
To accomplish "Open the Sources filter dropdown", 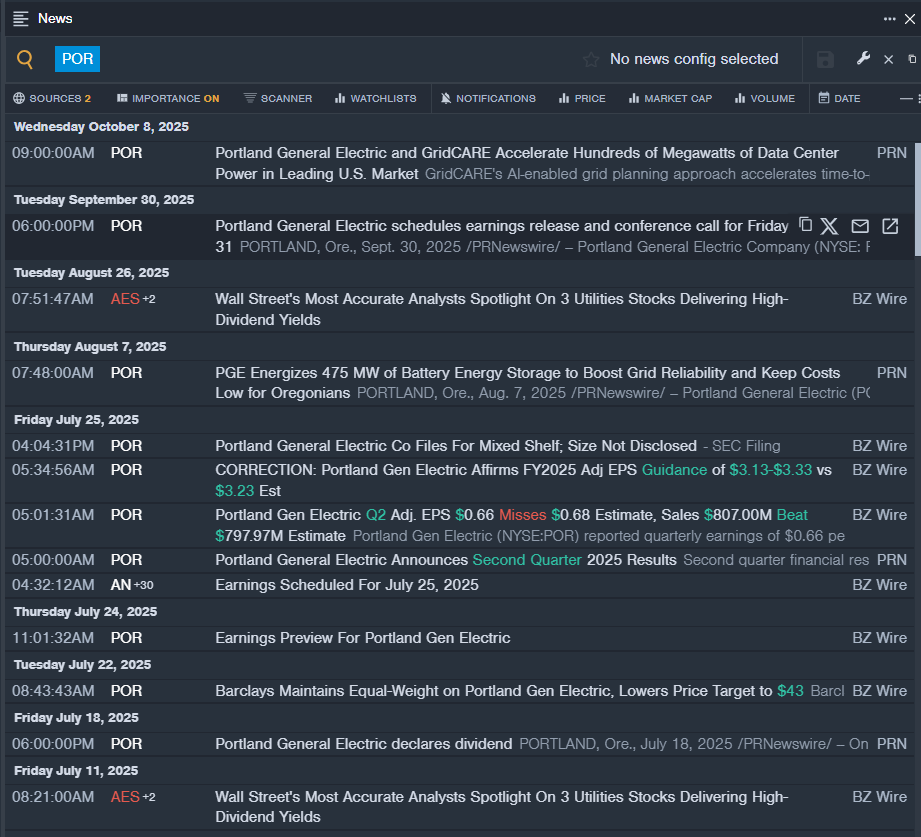I will (x=52, y=98).
